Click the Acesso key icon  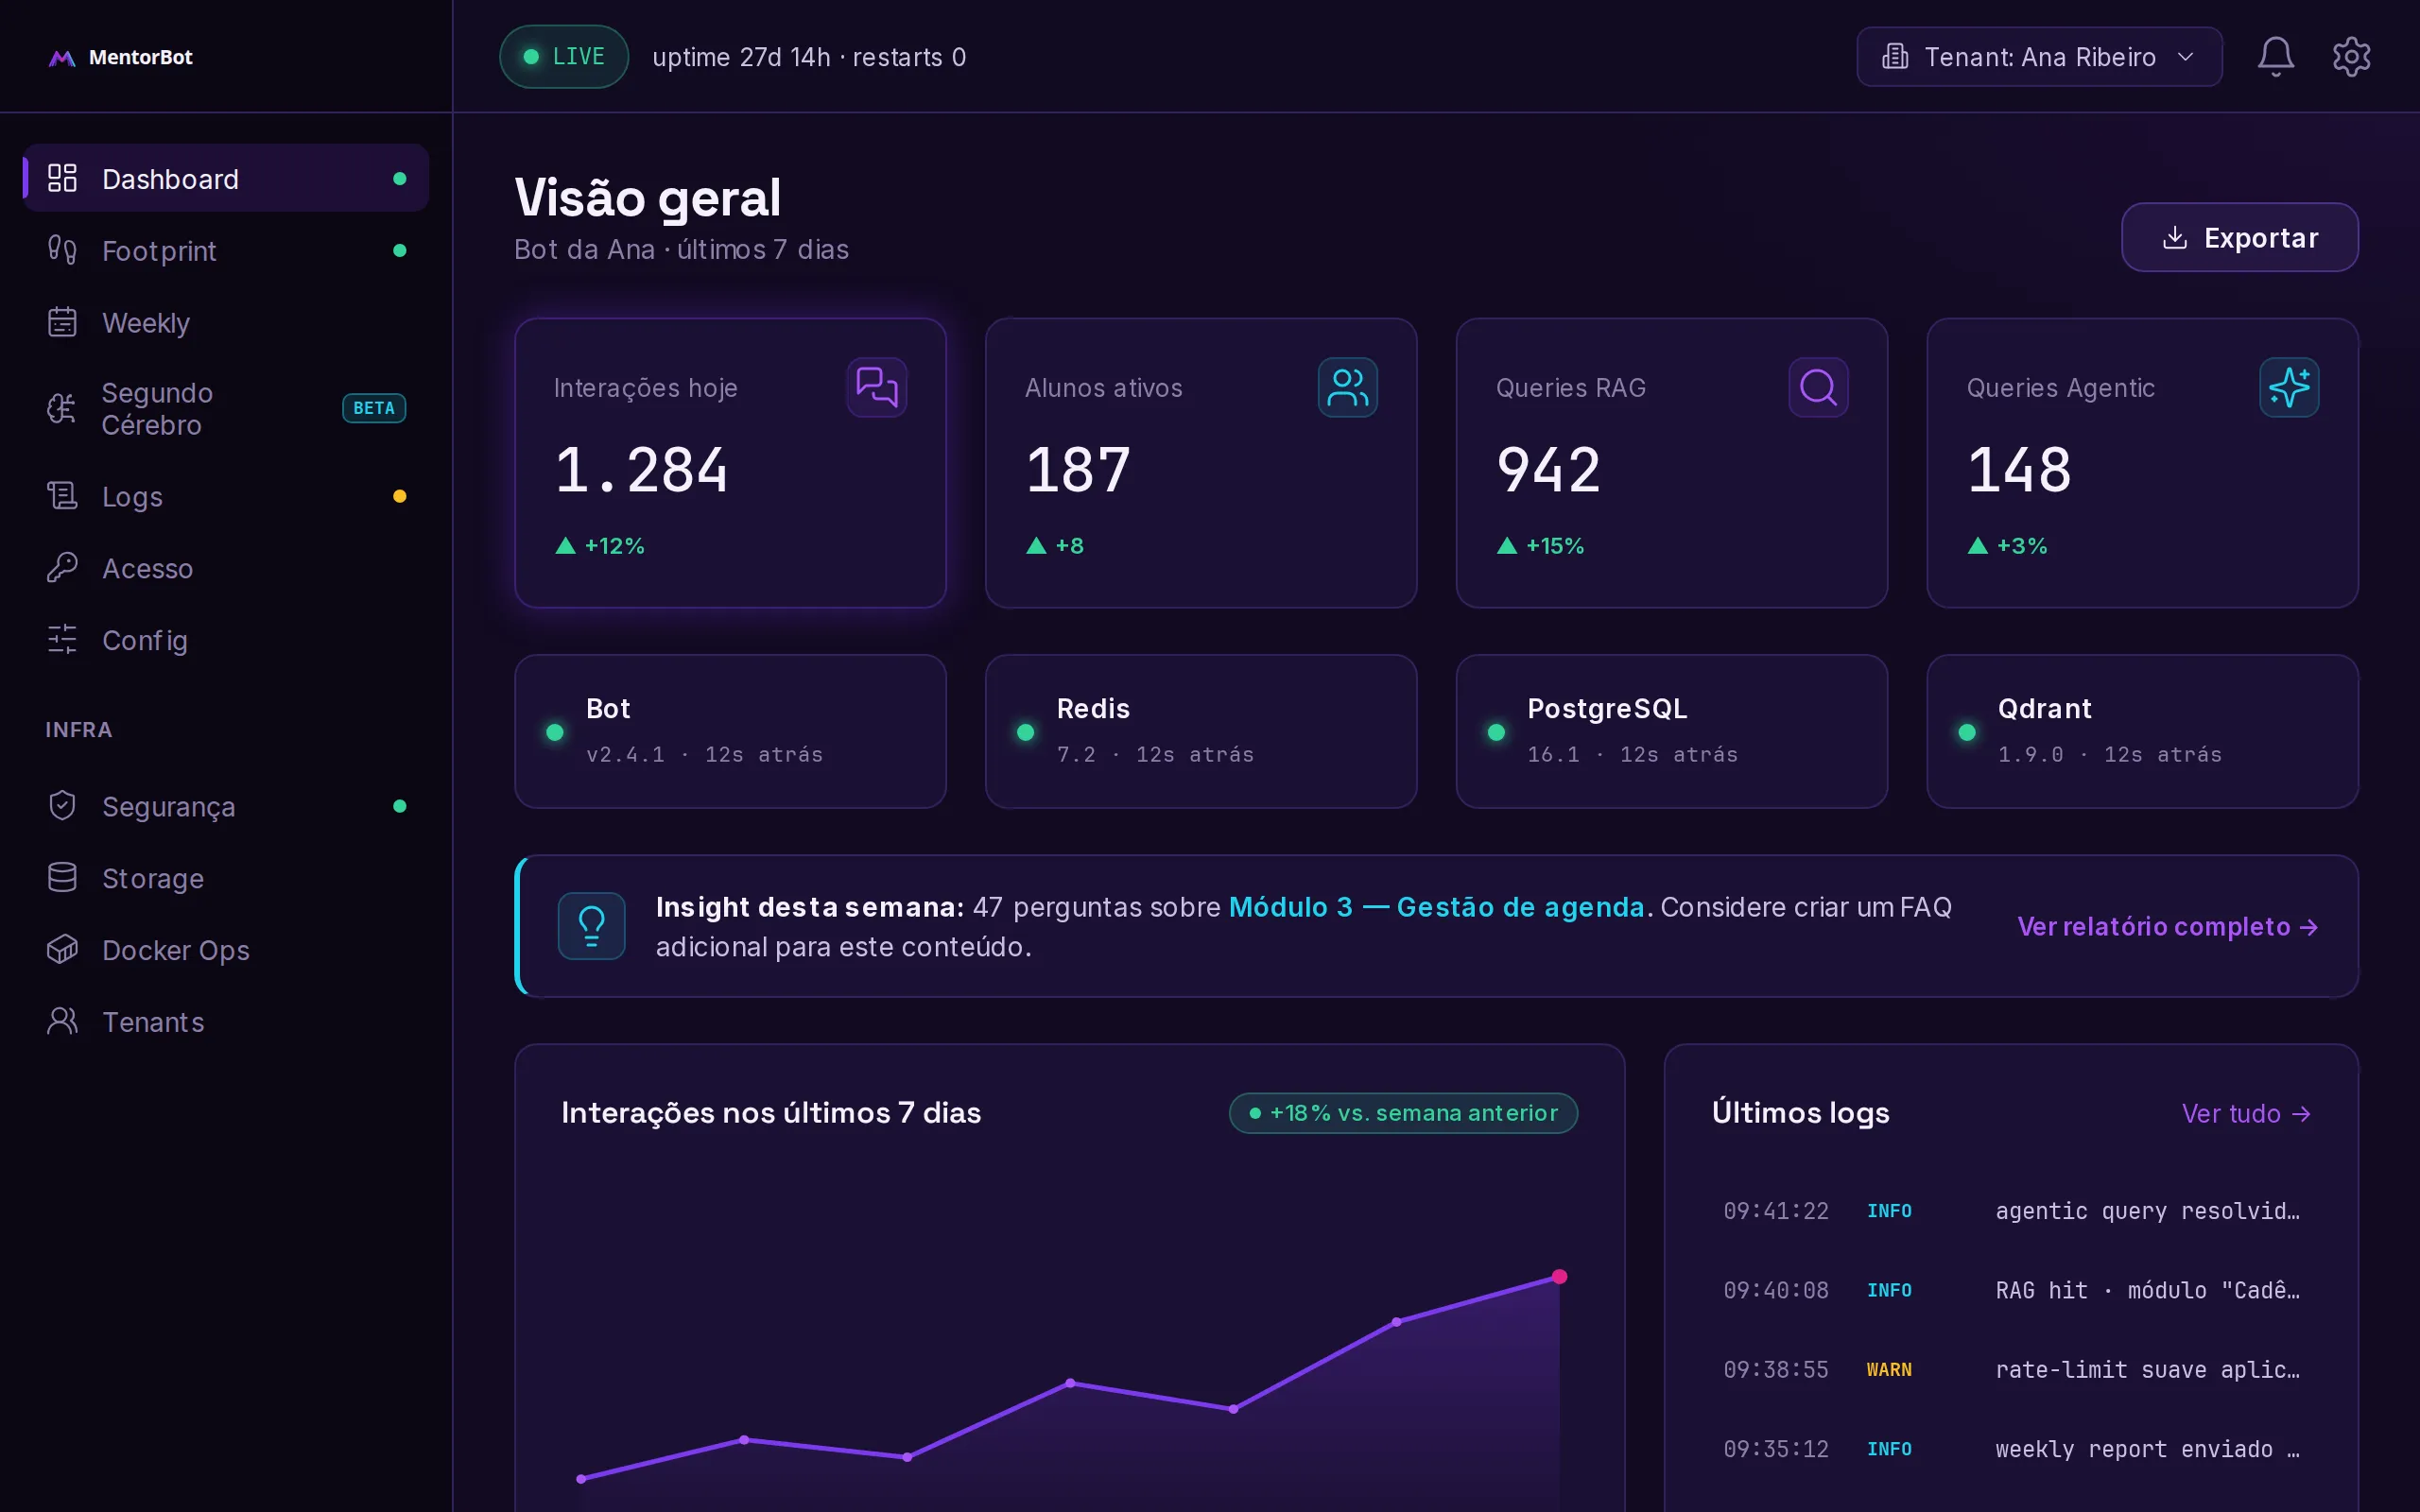62,568
